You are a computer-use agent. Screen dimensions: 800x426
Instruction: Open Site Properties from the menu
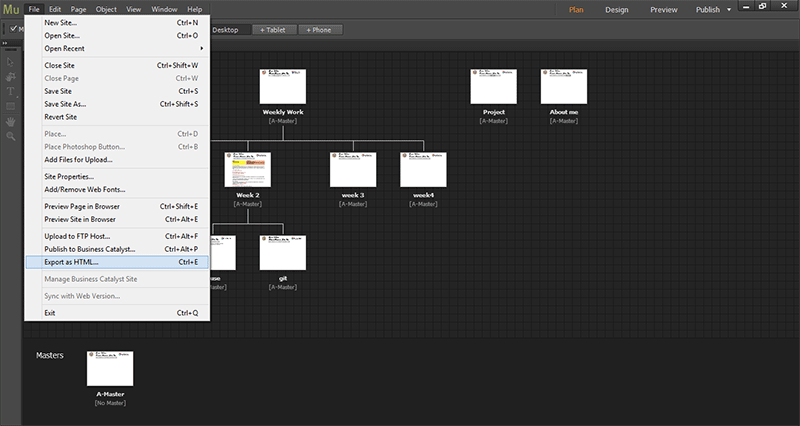tap(117, 177)
